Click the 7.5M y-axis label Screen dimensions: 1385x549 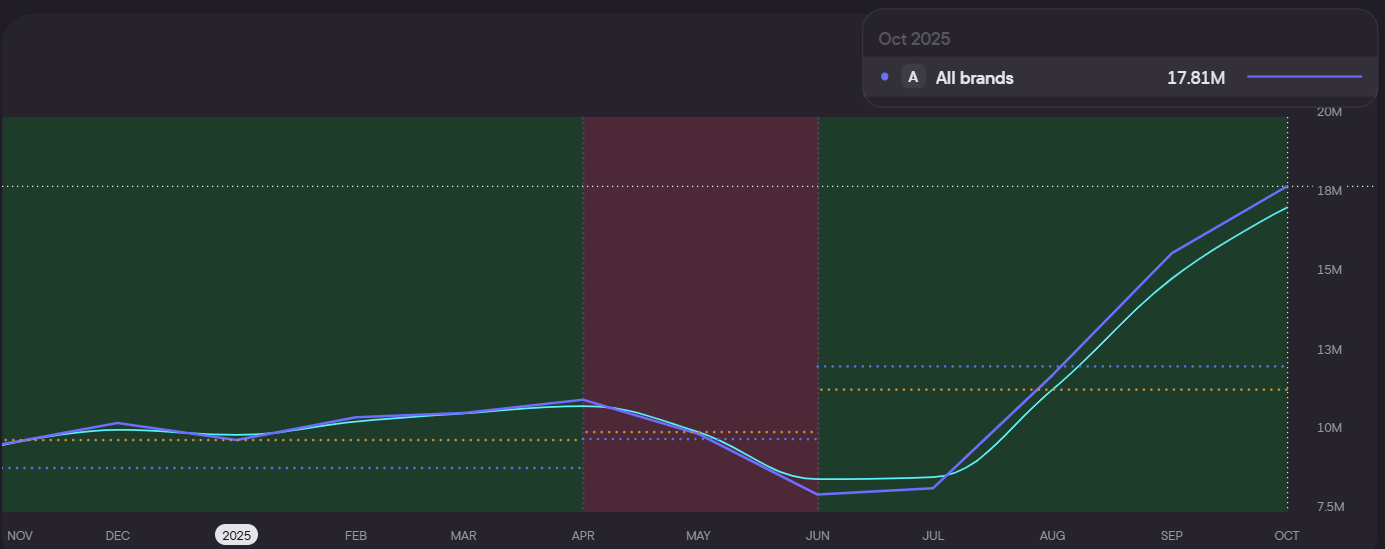click(x=1329, y=507)
